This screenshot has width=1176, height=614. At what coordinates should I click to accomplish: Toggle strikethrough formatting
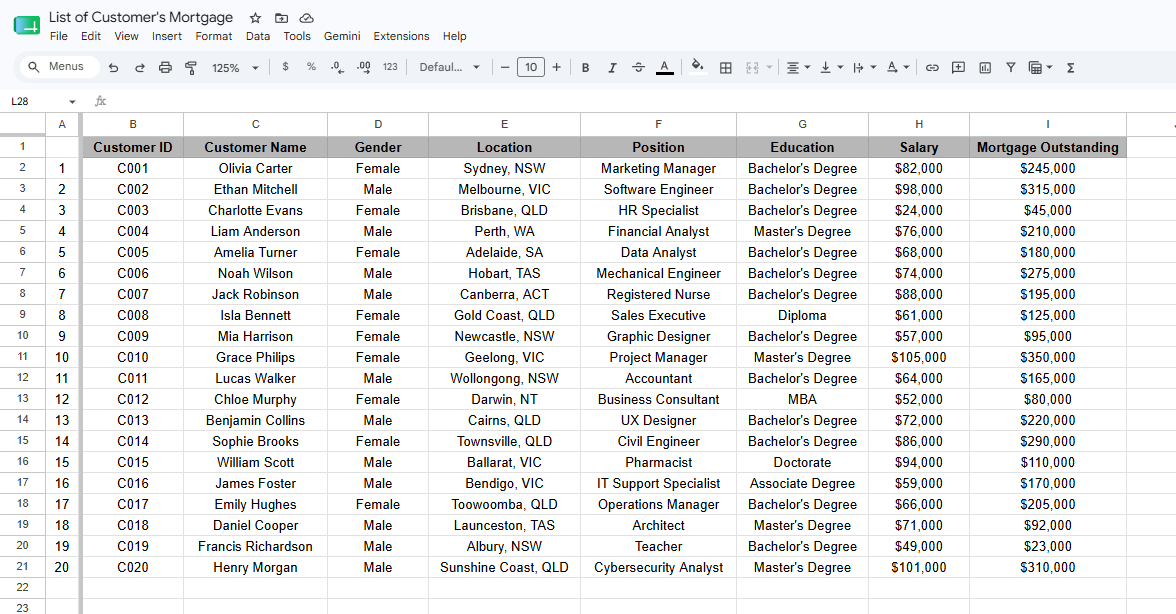[638, 67]
